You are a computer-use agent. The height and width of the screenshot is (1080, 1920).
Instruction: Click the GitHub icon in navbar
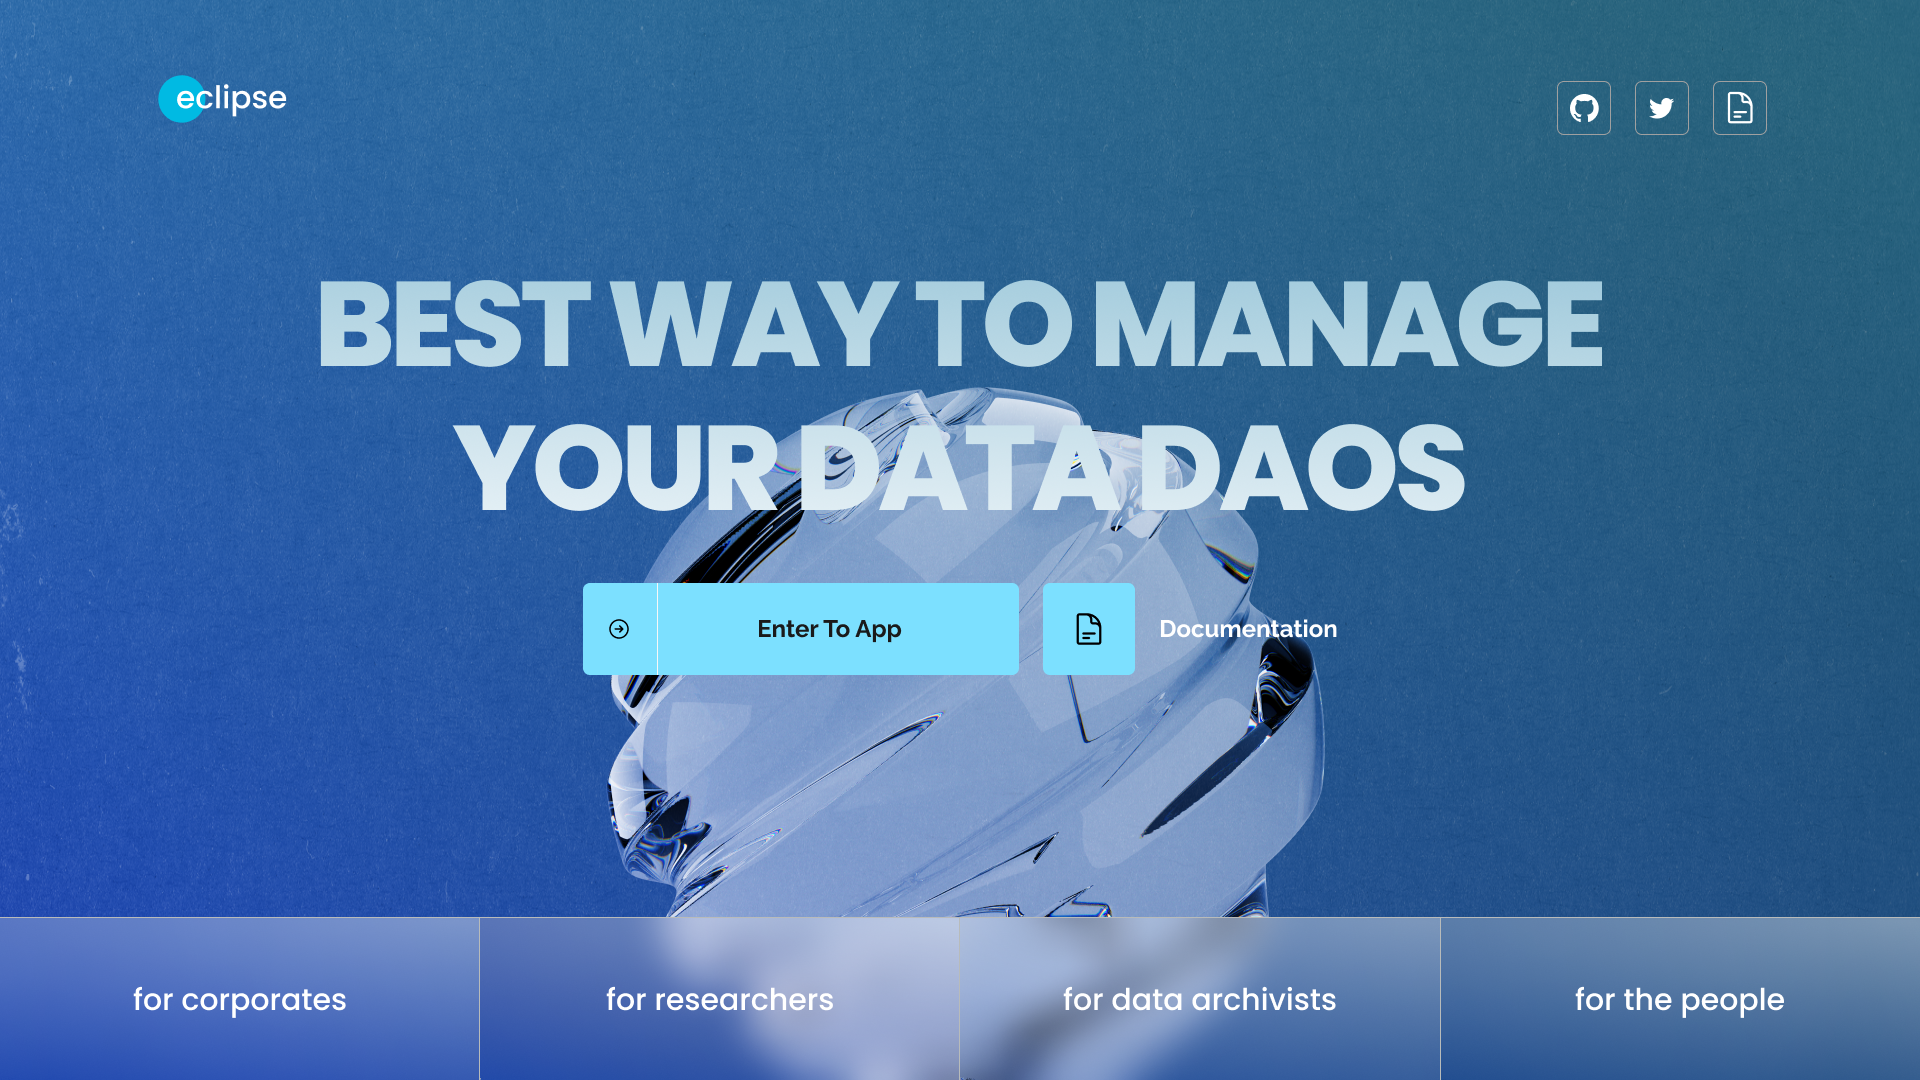[x=1584, y=107]
